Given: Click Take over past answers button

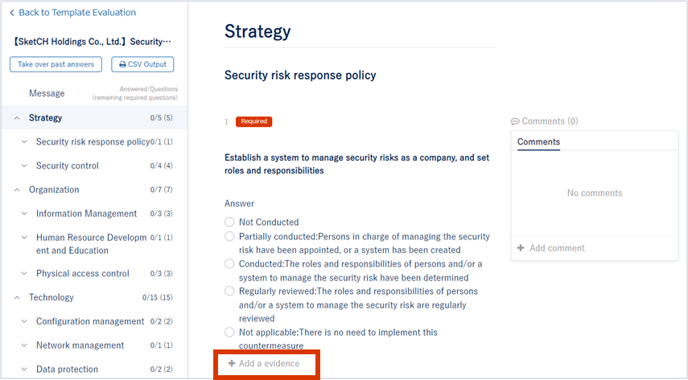Looking at the screenshot, I should 56,64.
